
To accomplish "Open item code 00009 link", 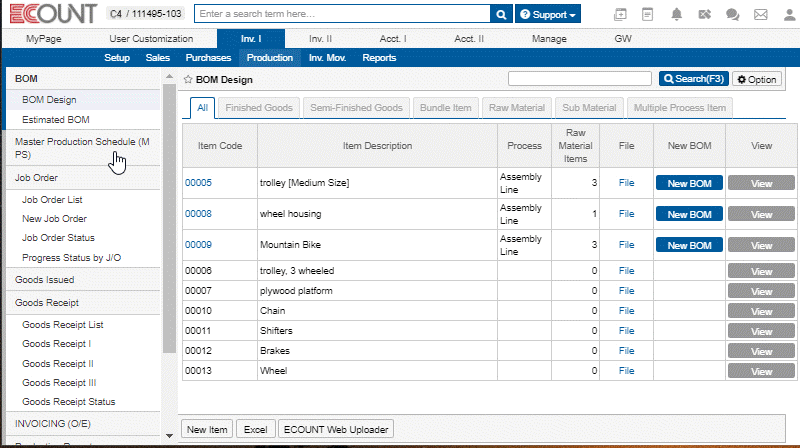I will click(198, 245).
